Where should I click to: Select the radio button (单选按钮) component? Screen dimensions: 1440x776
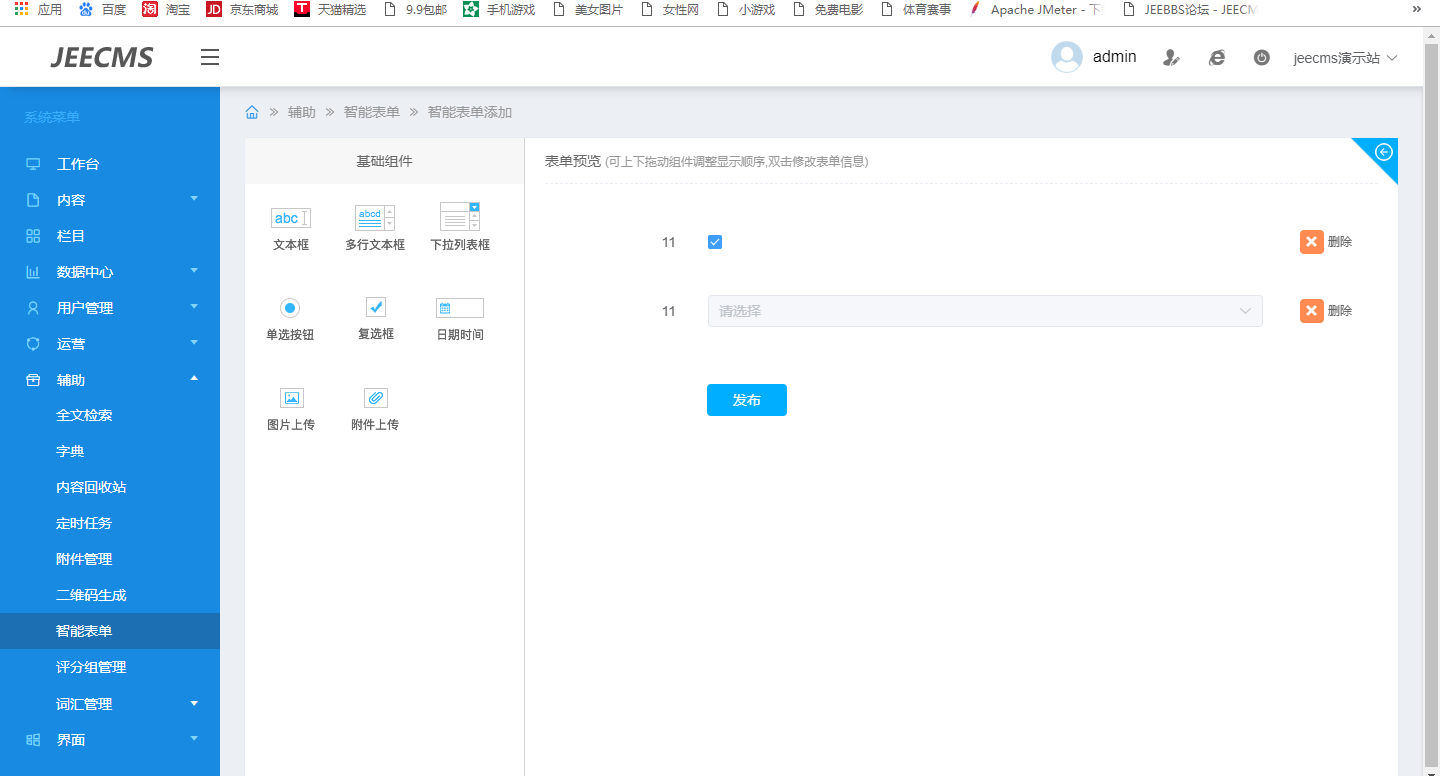coord(290,308)
